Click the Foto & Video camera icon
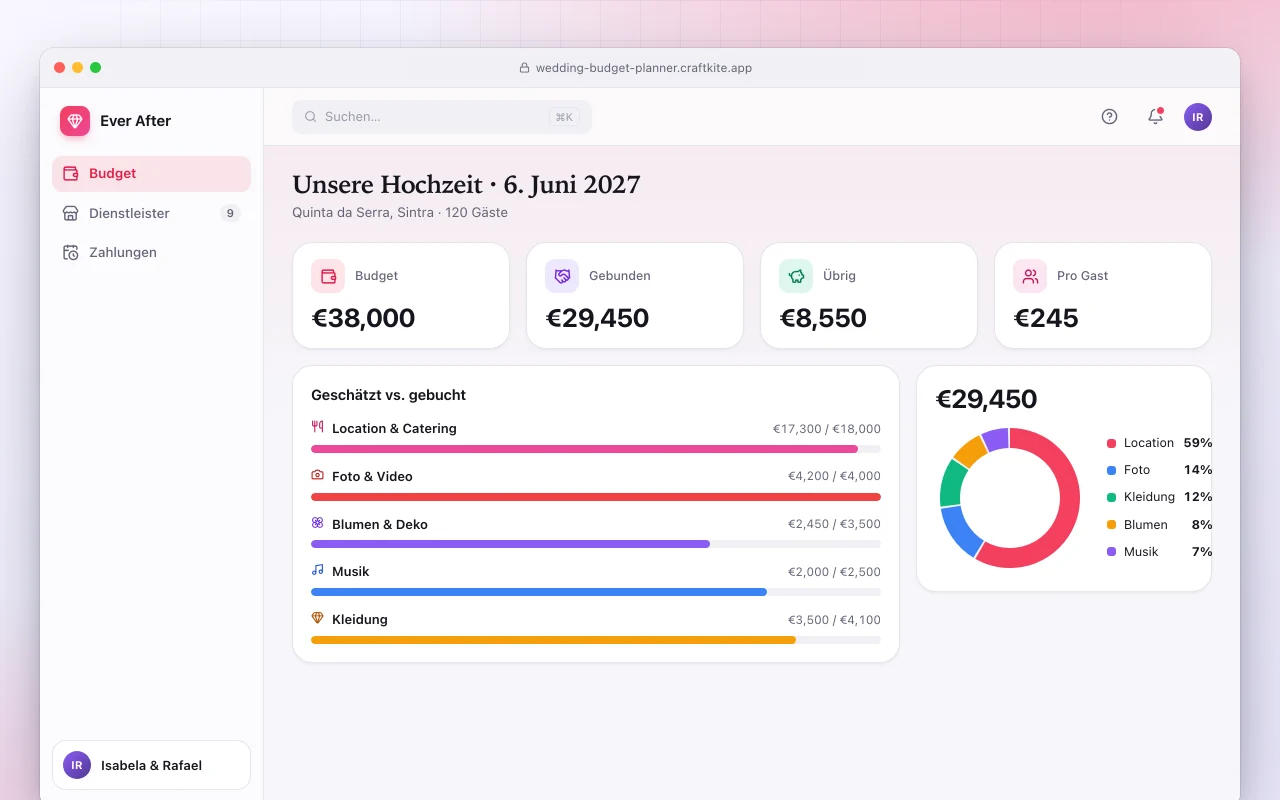Screen dimensions: 1280x800 coord(318,475)
